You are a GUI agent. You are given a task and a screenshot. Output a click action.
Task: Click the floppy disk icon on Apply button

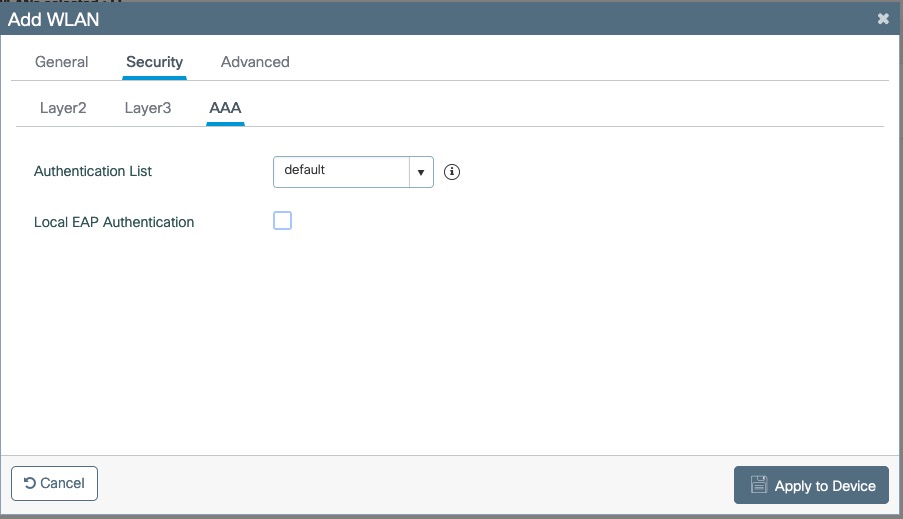coord(759,485)
